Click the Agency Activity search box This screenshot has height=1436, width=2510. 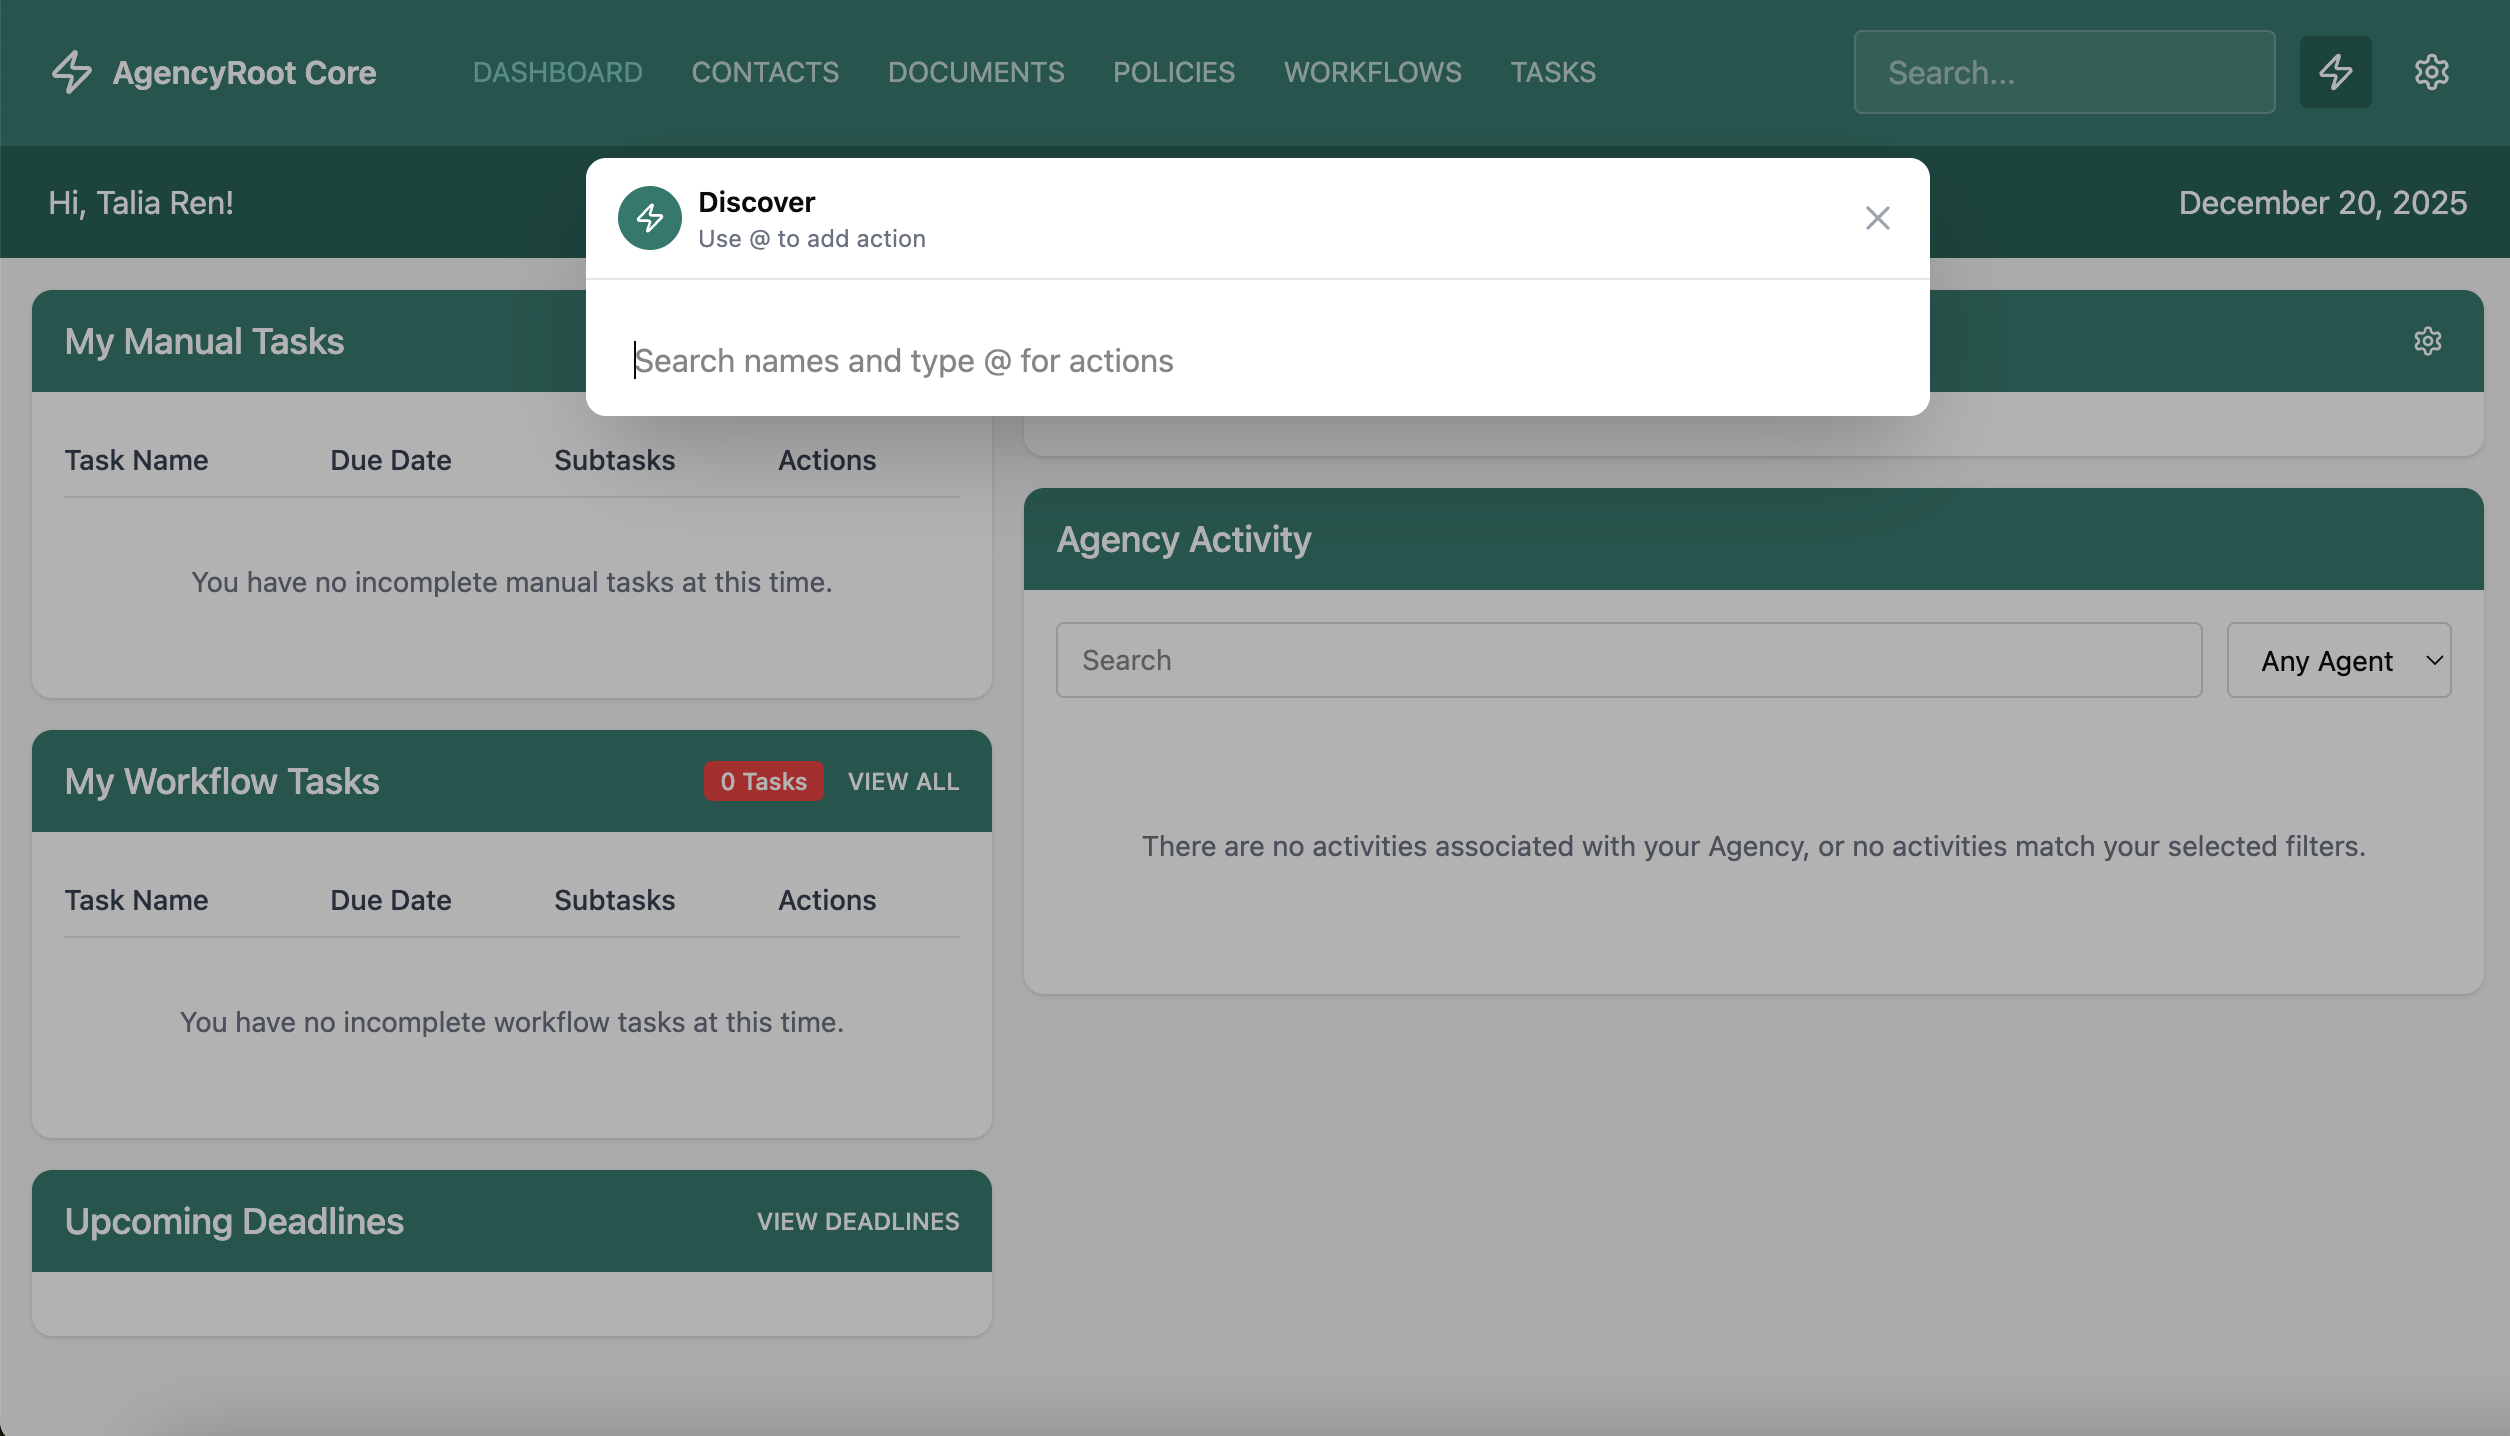[1629, 660]
